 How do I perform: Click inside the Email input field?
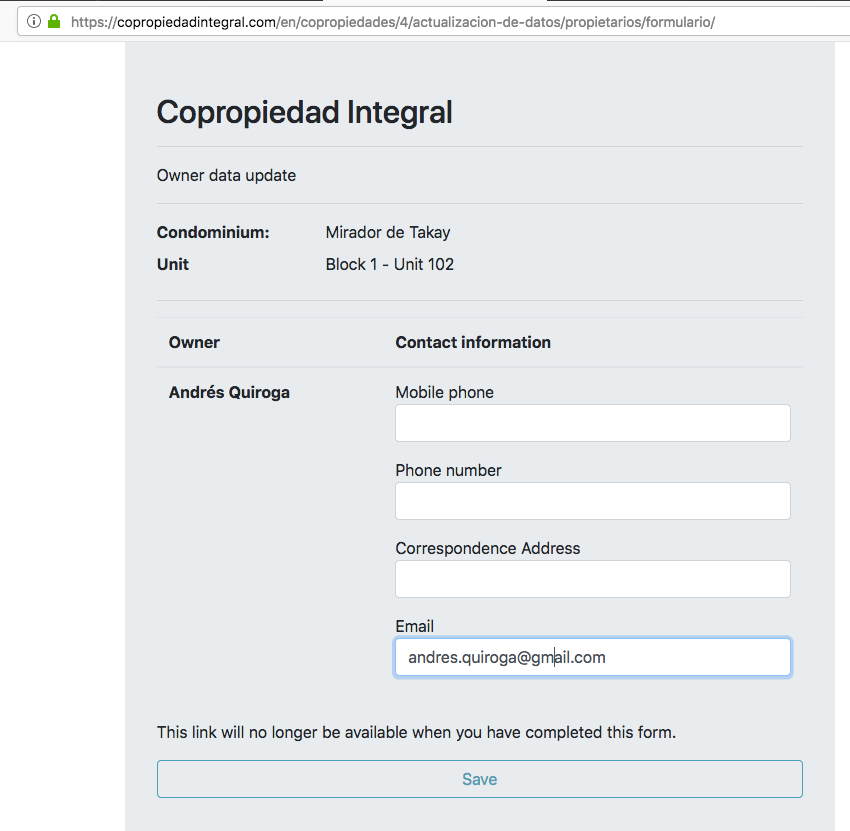593,657
